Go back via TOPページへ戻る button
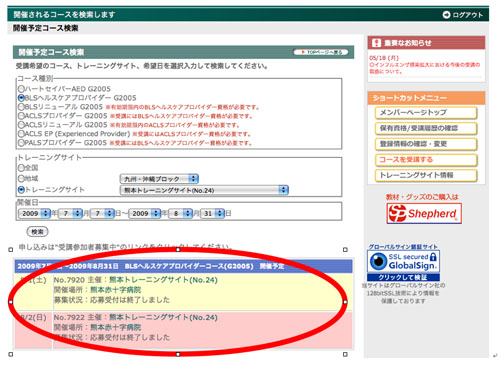The height and width of the screenshot is (368, 500). [321, 52]
